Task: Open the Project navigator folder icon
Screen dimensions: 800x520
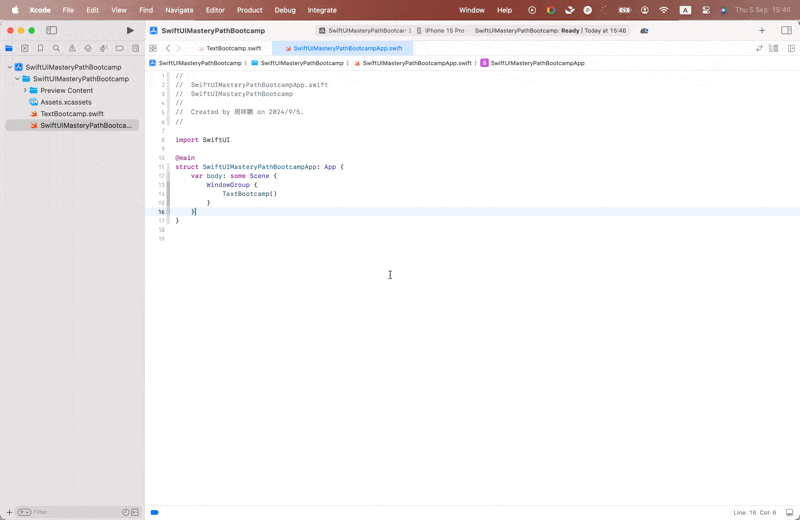Action: point(9,48)
